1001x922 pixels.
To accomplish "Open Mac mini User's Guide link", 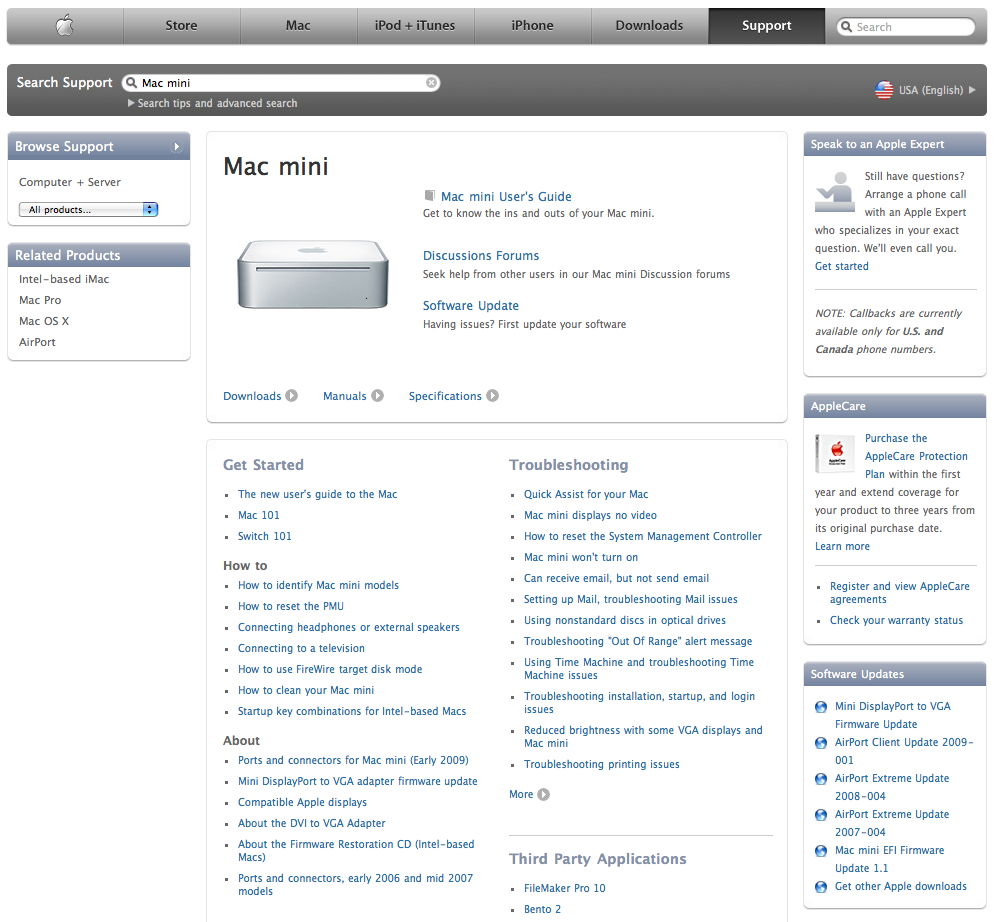I will [506, 197].
